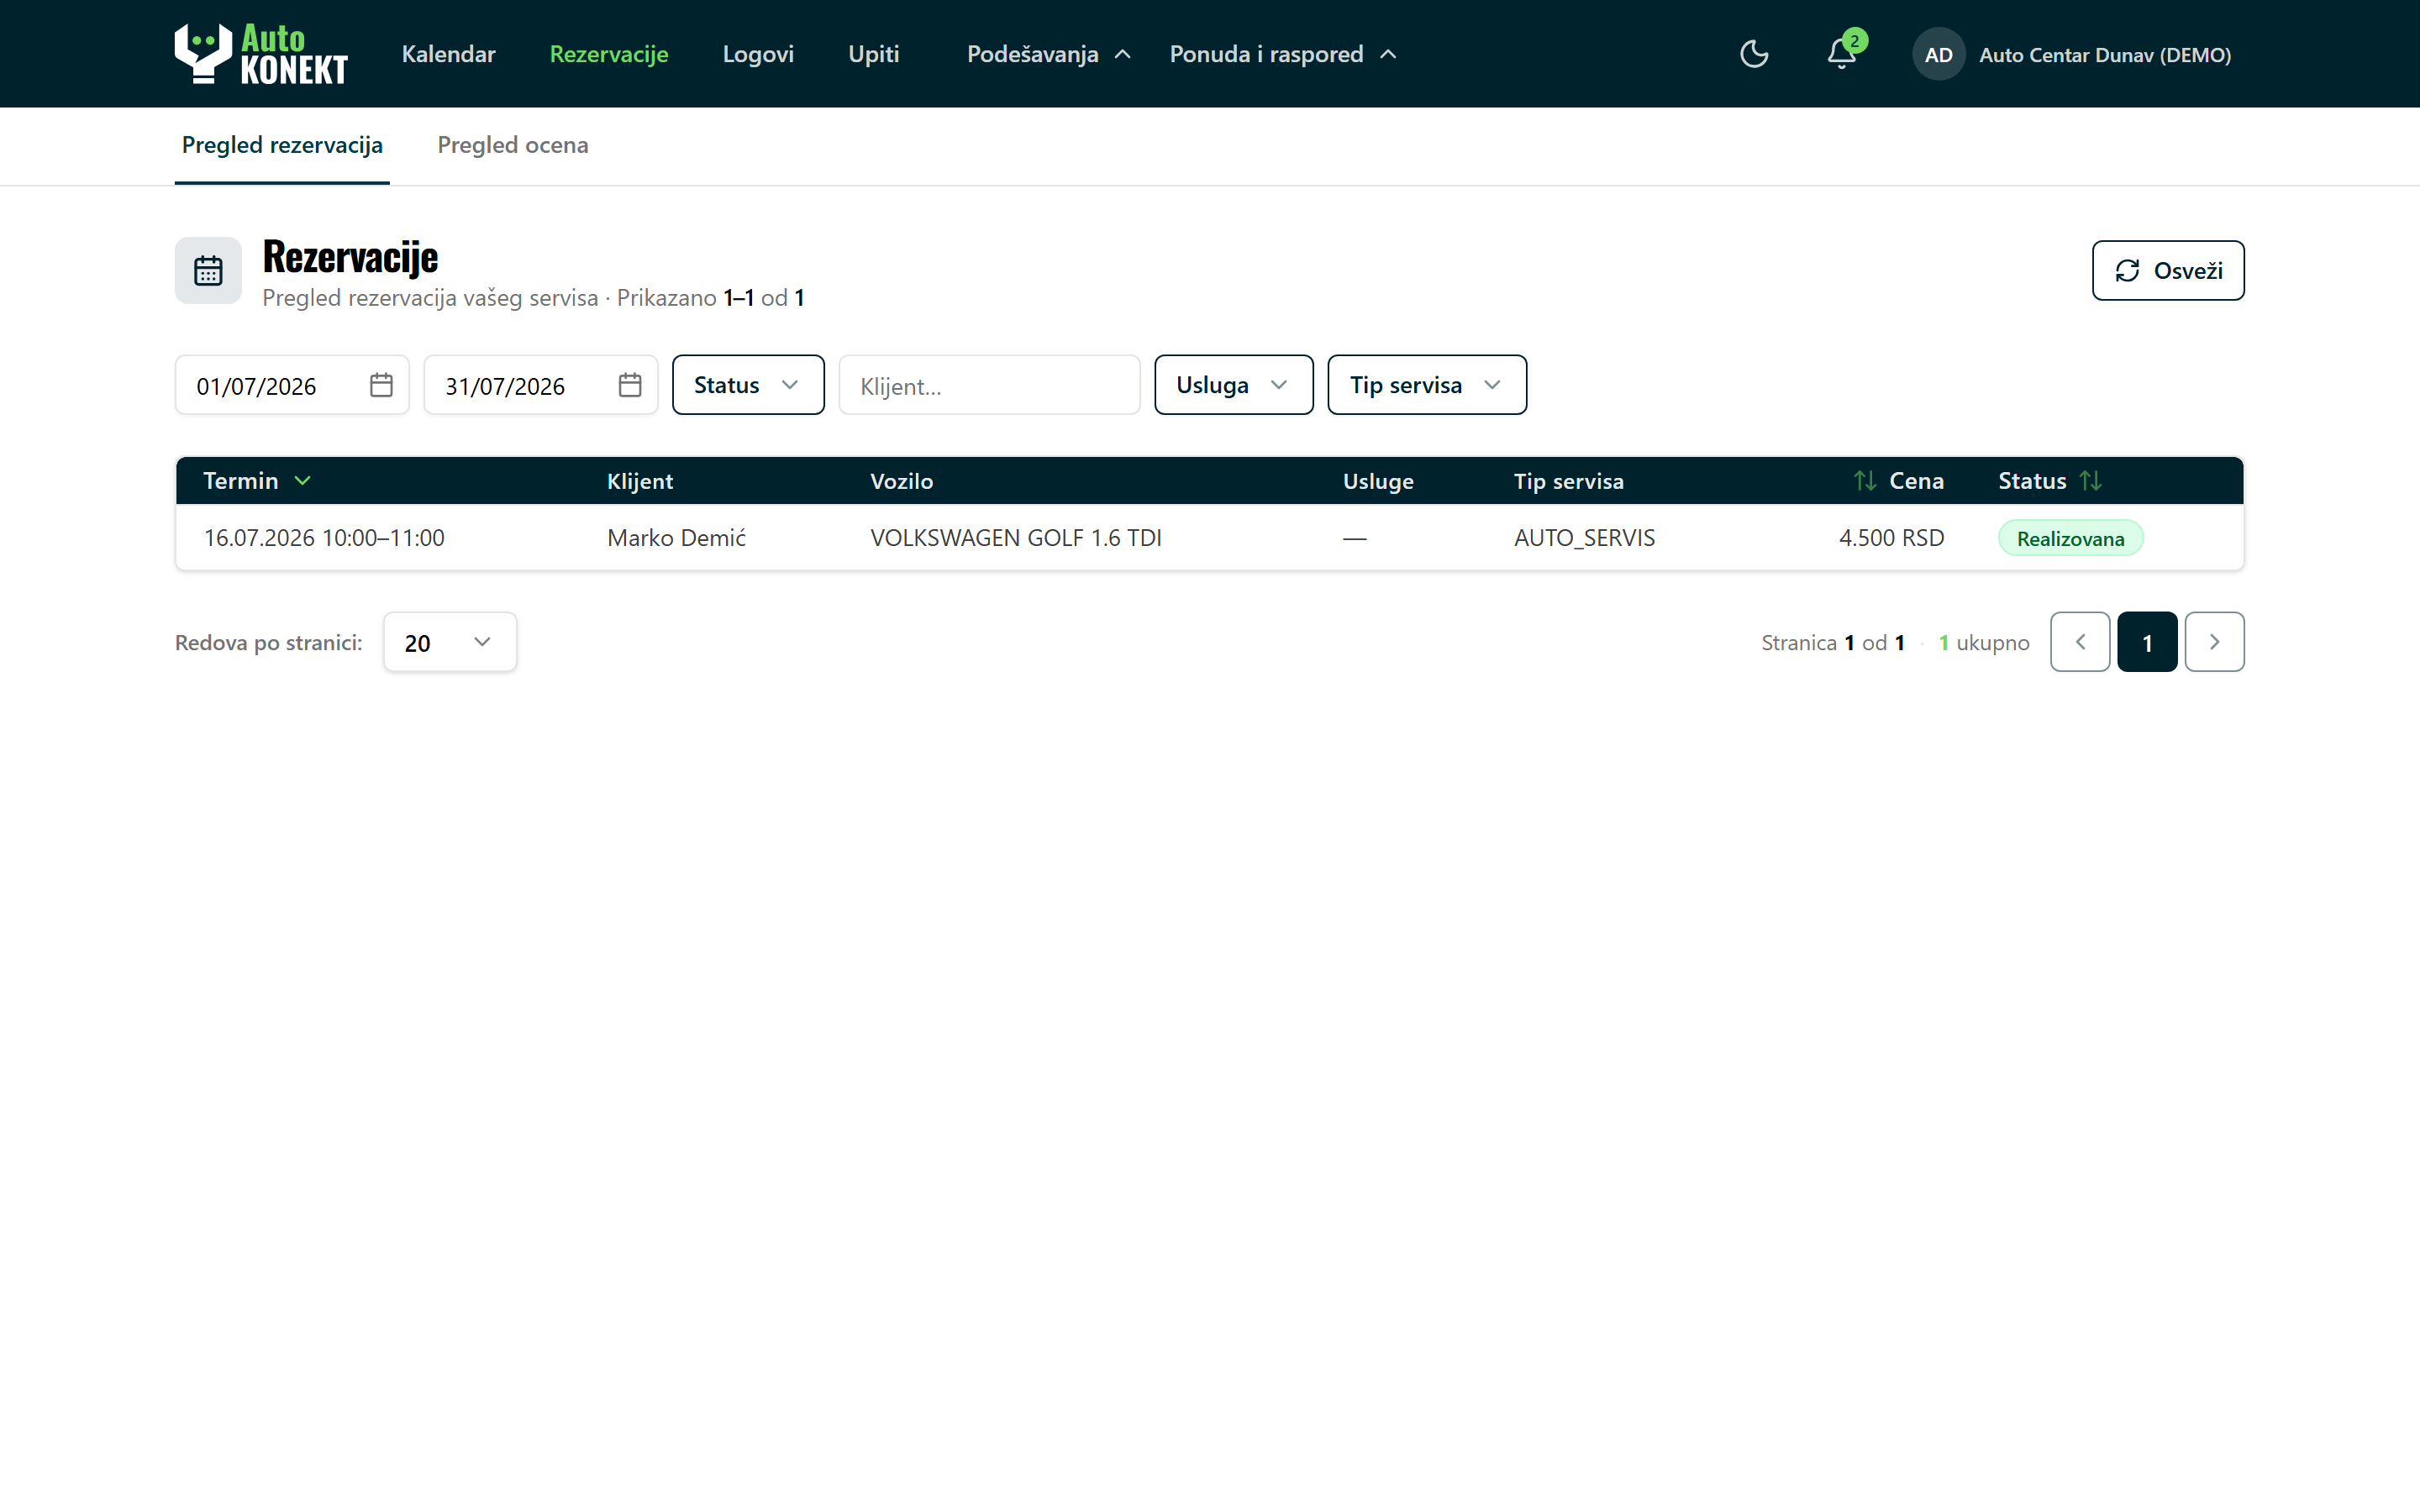Open Logovi in navigation
The width and height of the screenshot is (2420, 1512).
click(758, 54)
